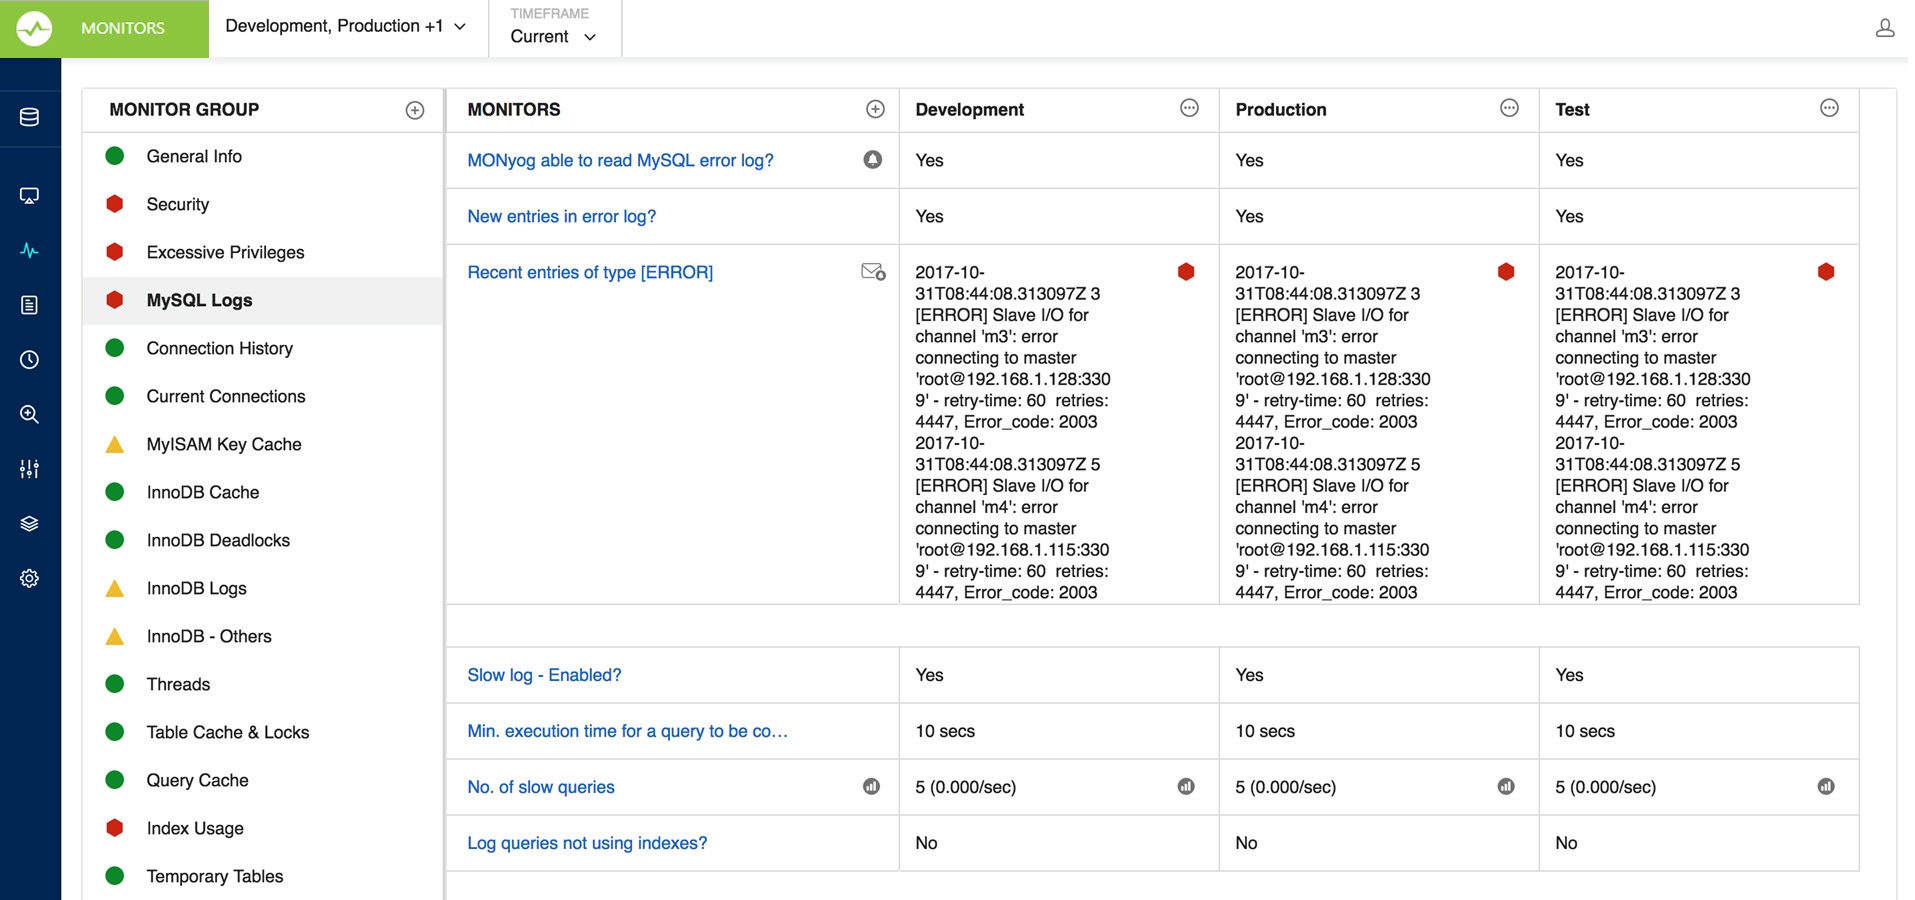Click the clock history sidebar icon
This screenshot has height=900, width=1915.
30,360
